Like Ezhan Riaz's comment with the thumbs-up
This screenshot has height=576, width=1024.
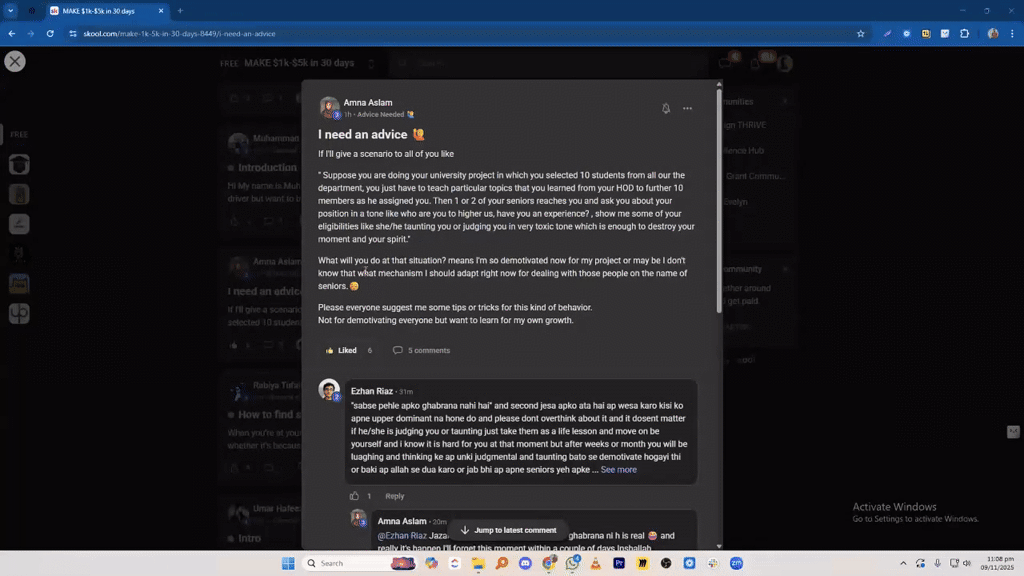click(354, 496)
